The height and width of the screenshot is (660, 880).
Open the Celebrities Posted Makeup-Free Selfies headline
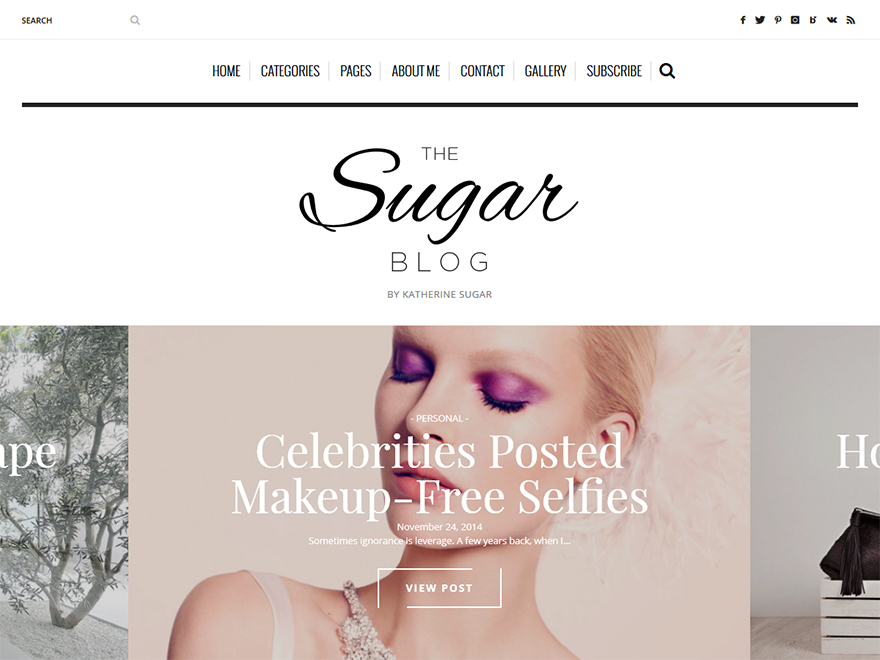tap(439, 474)
